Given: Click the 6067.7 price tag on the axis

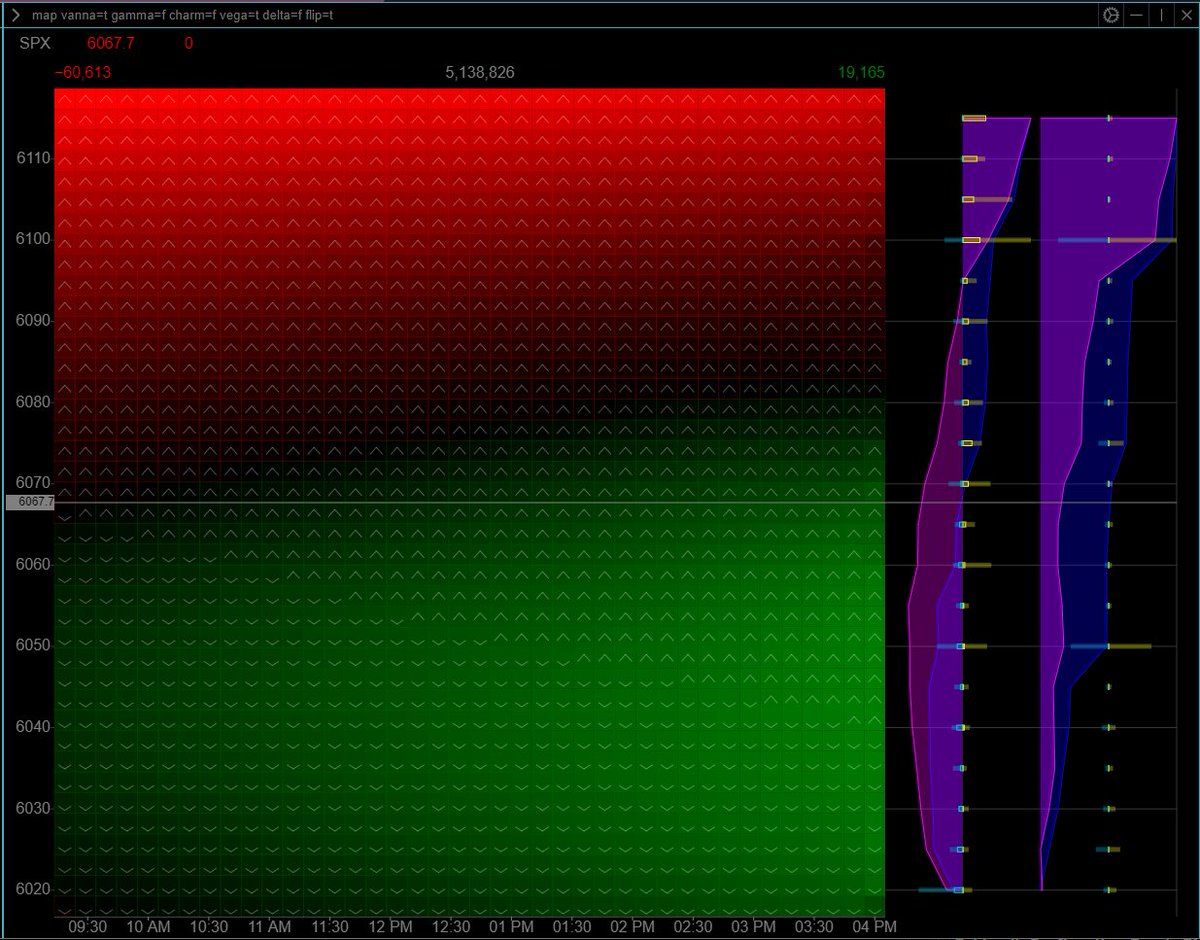Looking at the screenshot, I should (30, 502).
